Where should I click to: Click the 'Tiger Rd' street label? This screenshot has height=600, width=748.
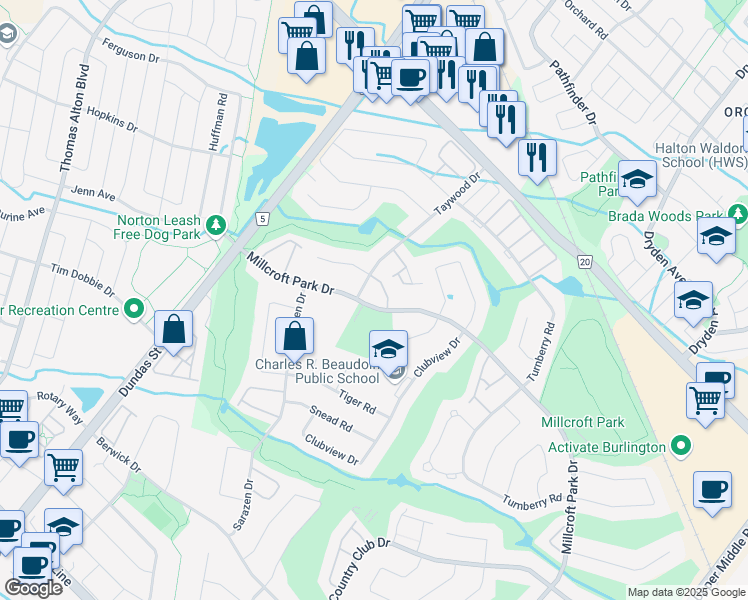pyautogui.click(x=357, y=402)
